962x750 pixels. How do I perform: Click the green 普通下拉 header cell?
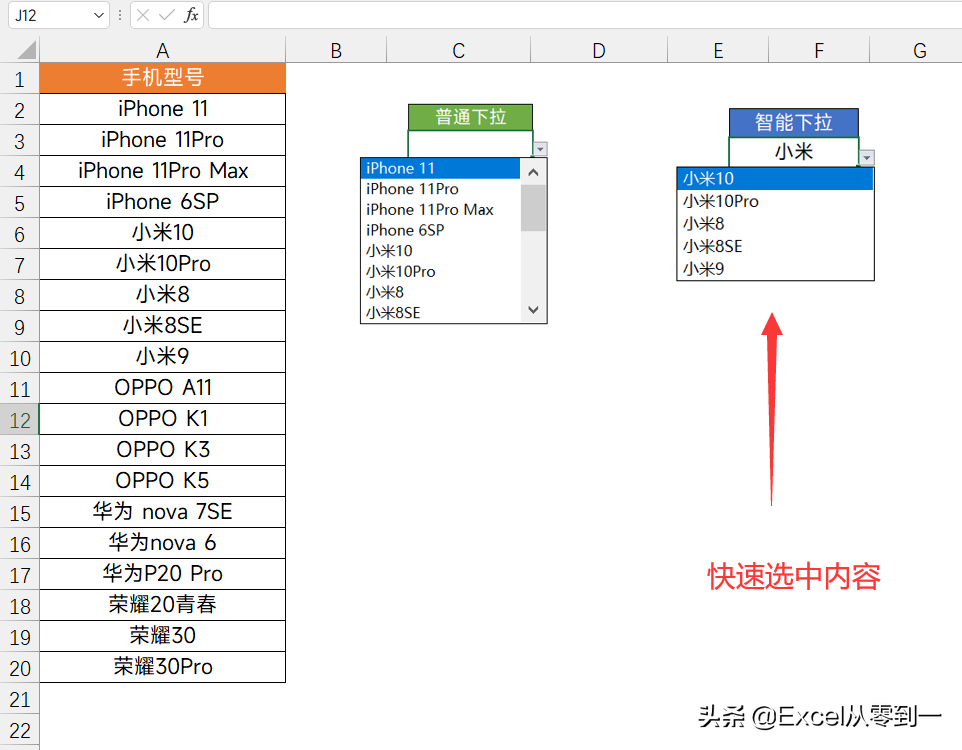(x=470, y=117)
